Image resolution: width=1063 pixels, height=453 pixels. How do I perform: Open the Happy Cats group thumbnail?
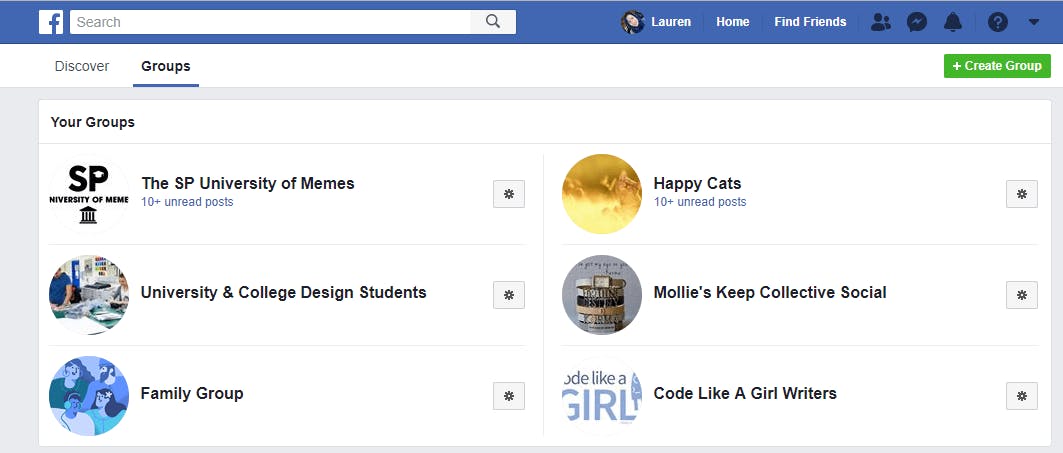[x=602, y=194]
